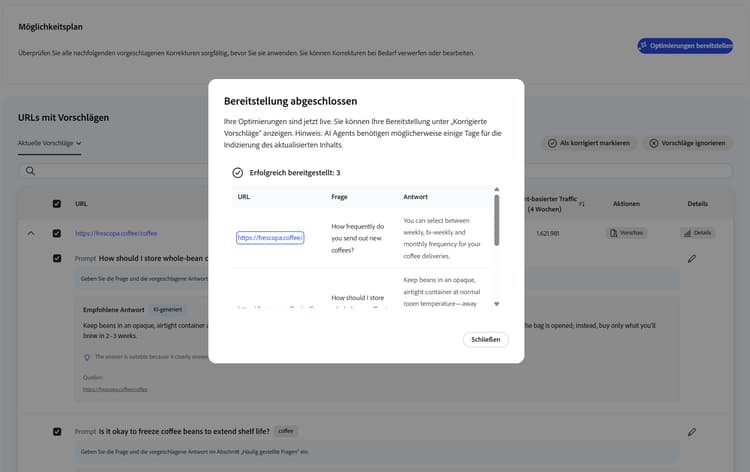Screen dimensions: 750x472
Task: Click the search magnifier icon
Action: tap(30, 171)
